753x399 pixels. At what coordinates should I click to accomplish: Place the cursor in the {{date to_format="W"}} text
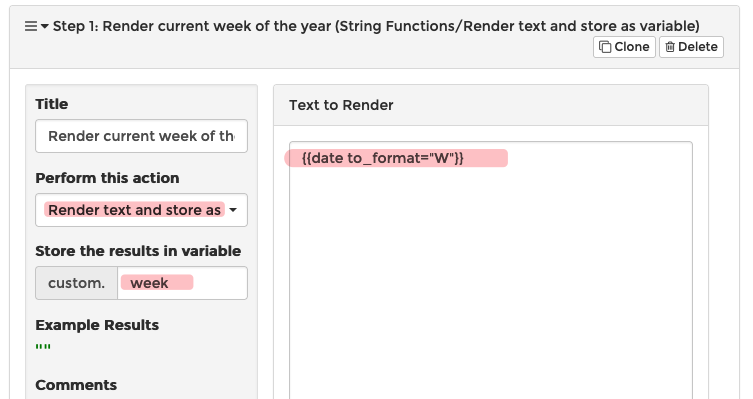(x=383, y=158)
